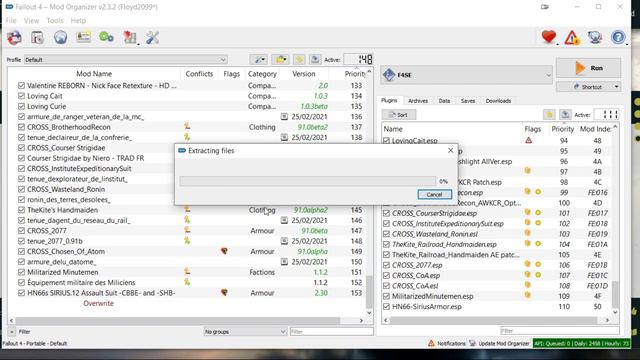640x360 pixels.
Task: Click the Run button
Action: tap(589, 68)
